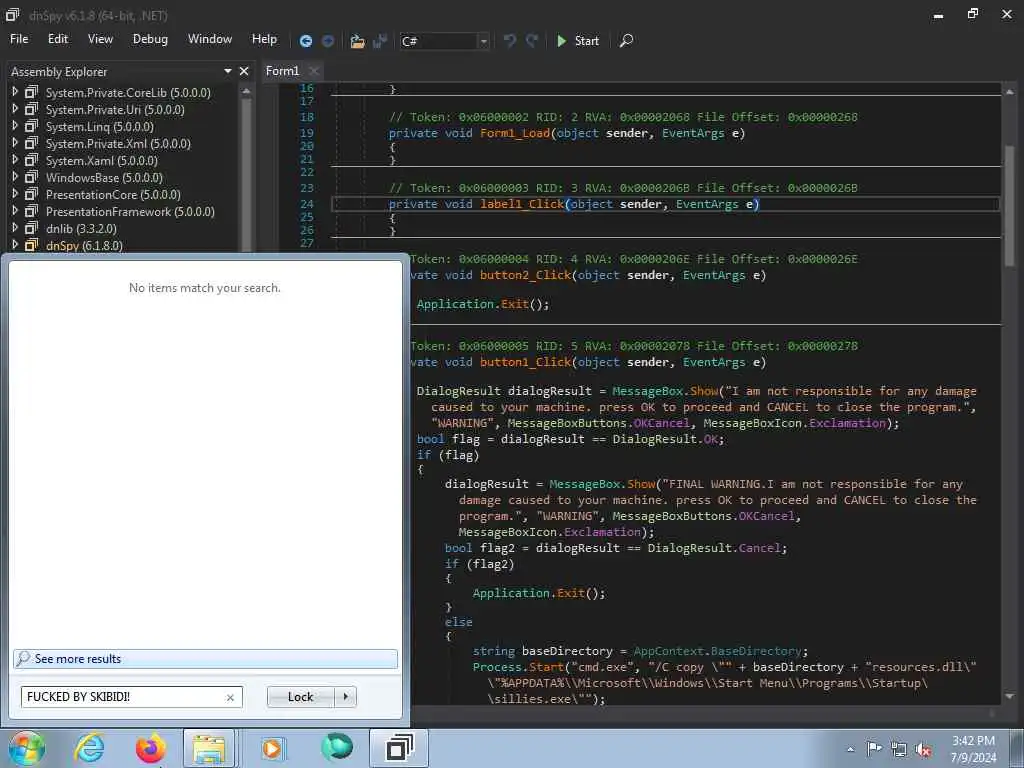This screenshot has width=1024, height=768.
Task: Open the Search magnifier tool
Action: click(626, 40)
